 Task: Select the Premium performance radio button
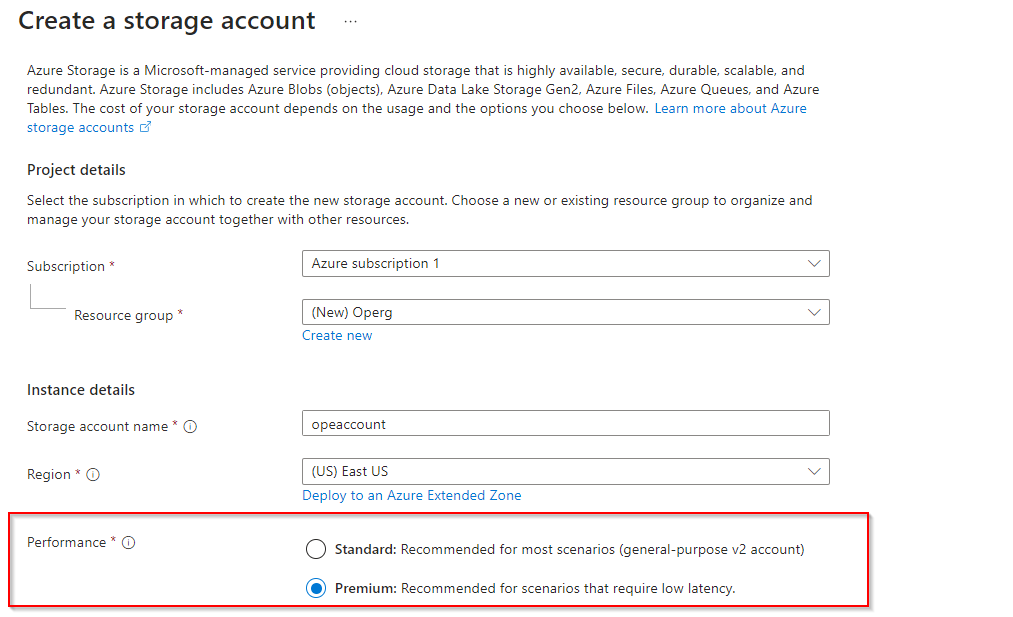tap(316, 588)
